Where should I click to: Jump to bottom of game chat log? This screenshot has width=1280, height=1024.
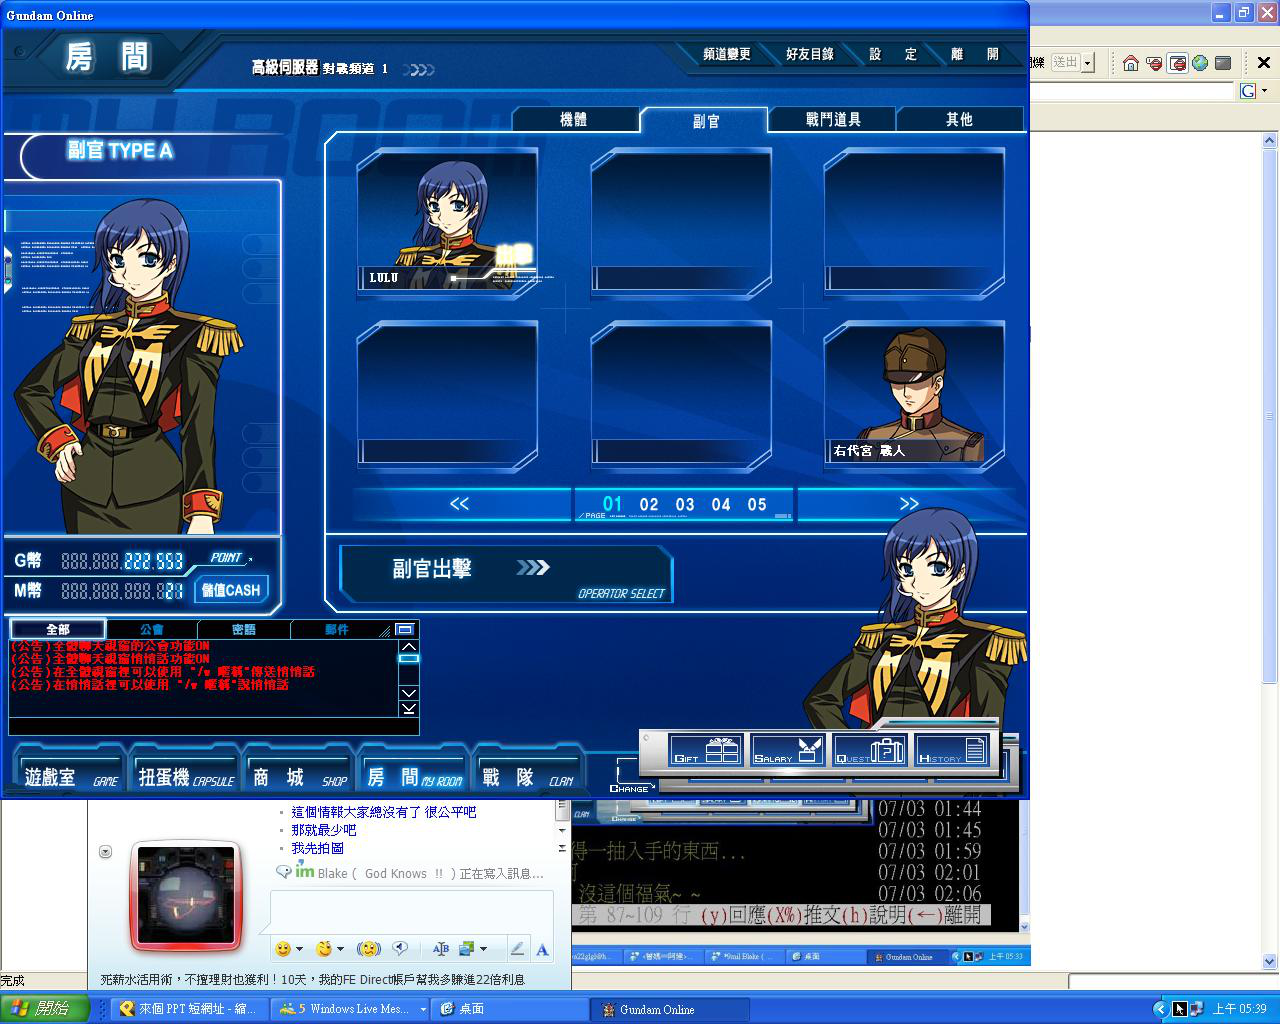point(408,708)
